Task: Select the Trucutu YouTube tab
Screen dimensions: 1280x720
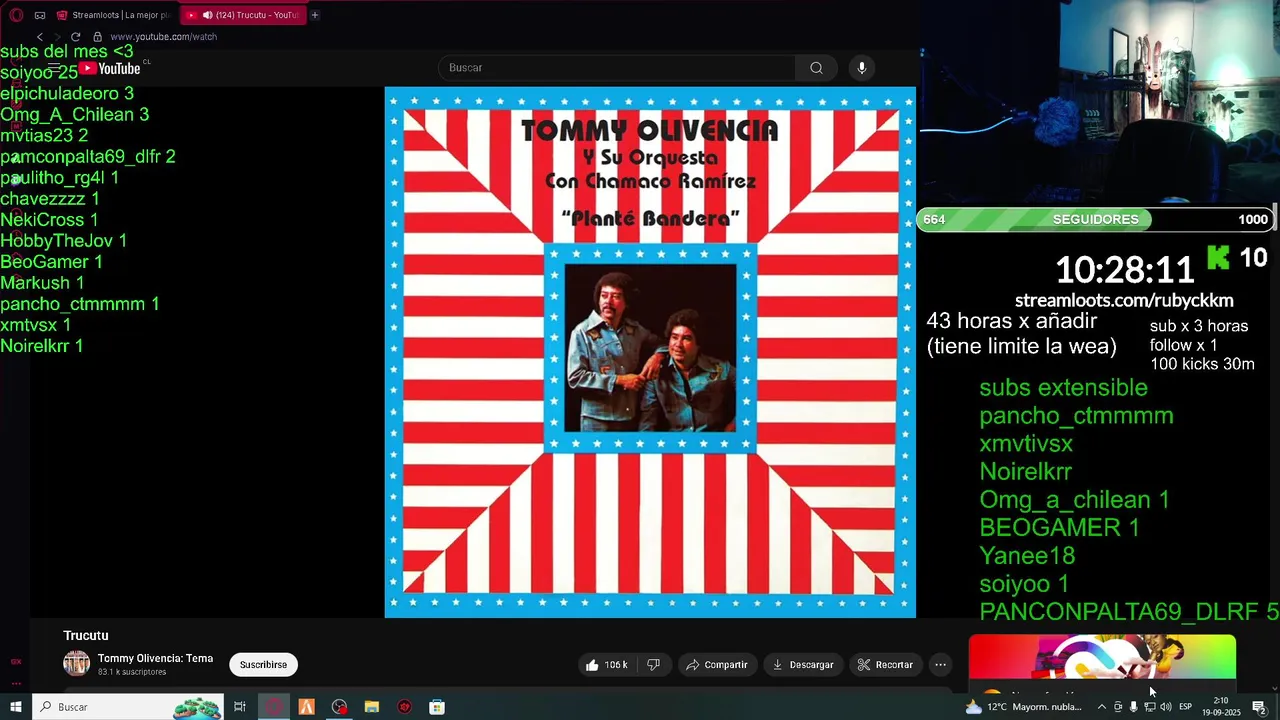Action: coord(243,15)
